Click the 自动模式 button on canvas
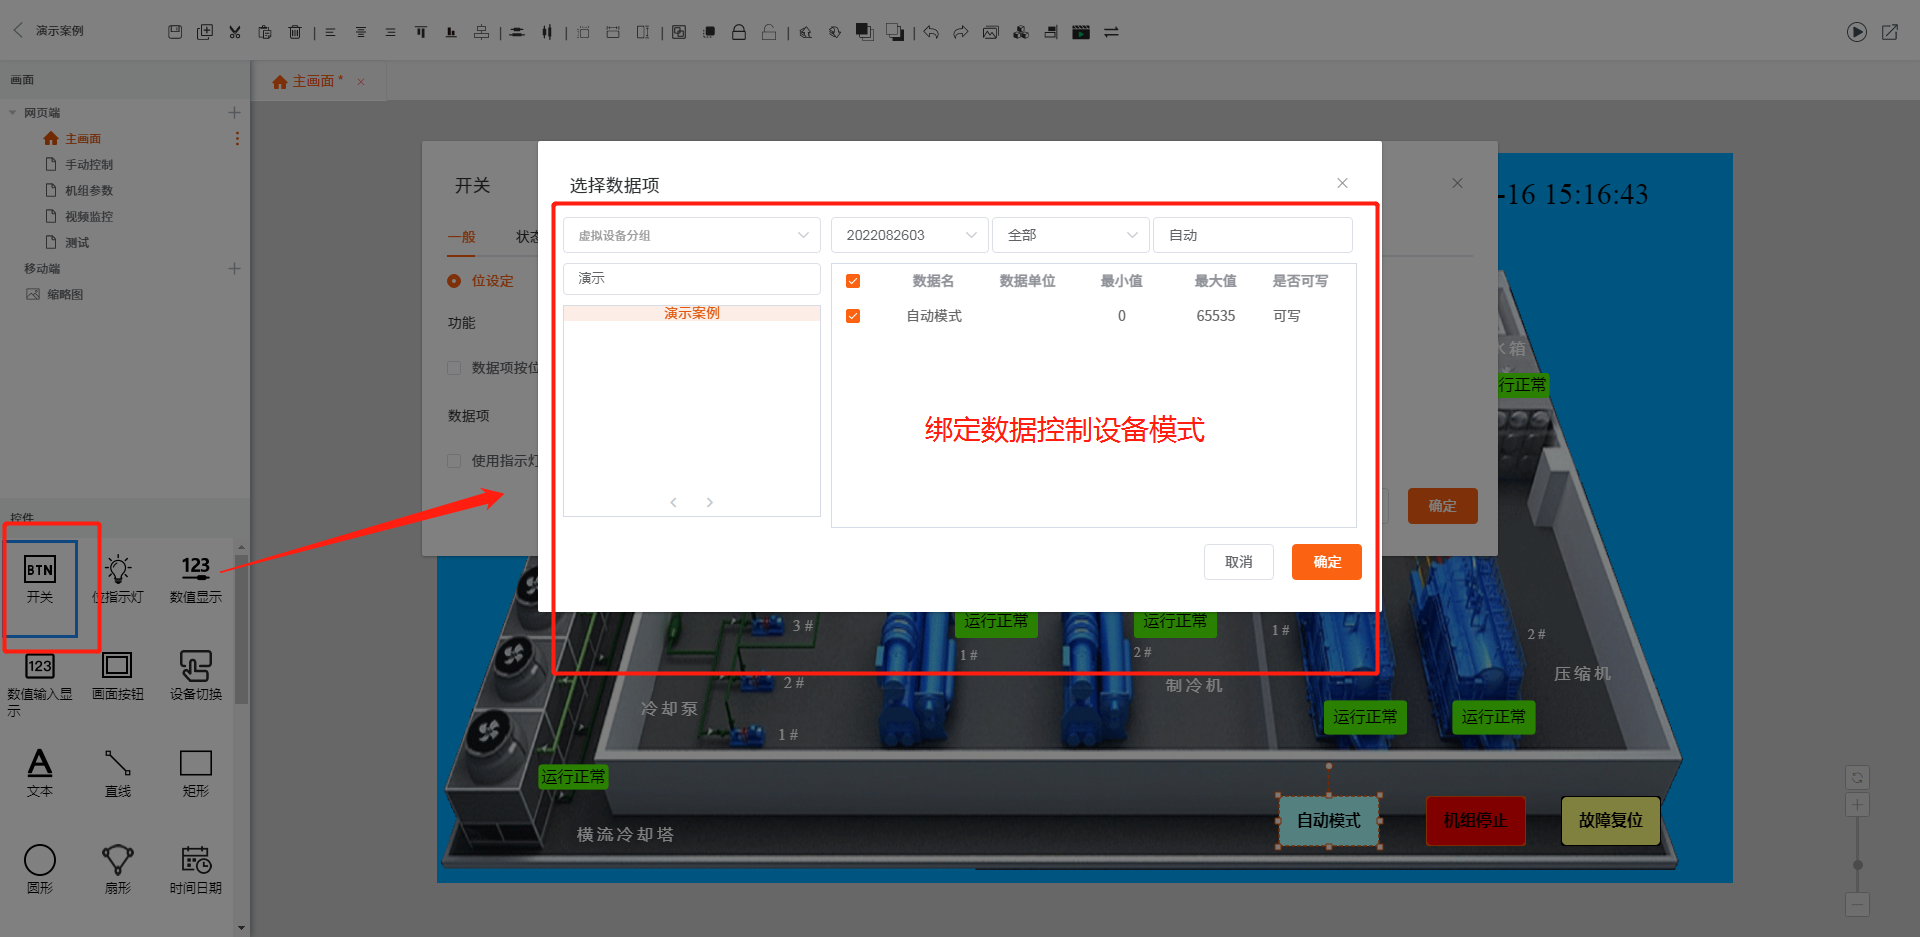 1329,820
